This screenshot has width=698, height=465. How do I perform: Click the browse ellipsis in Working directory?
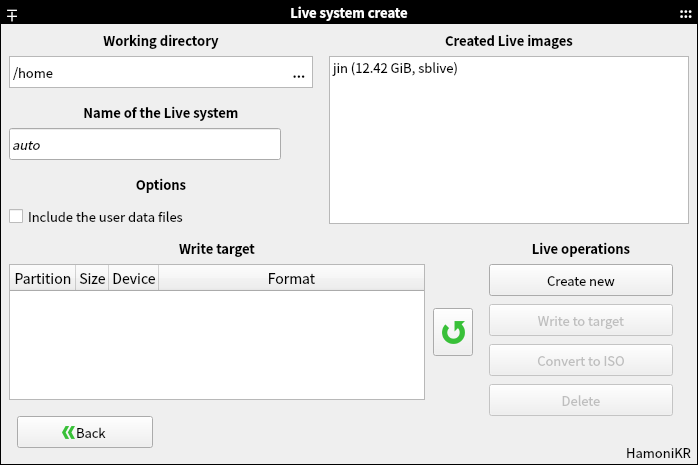pyautogui.click(x=299, y=74)
